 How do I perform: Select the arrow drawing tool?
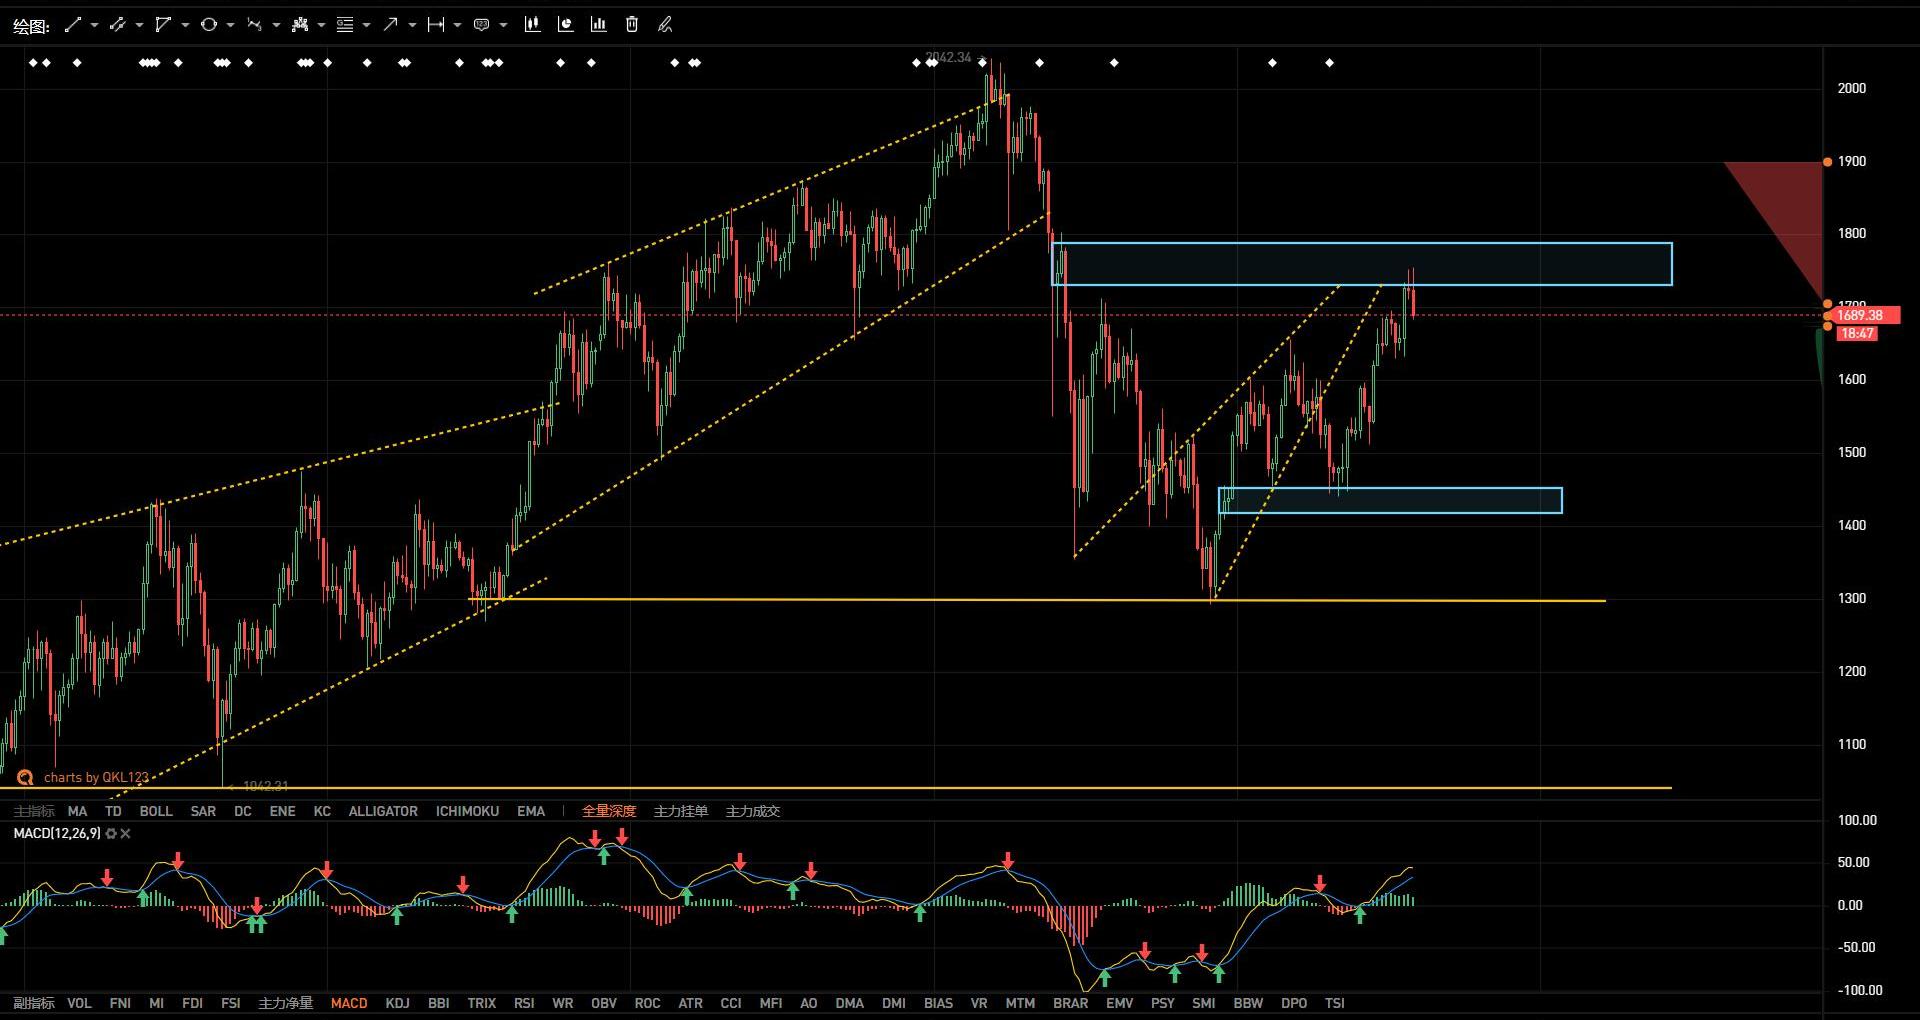(390, 25)
